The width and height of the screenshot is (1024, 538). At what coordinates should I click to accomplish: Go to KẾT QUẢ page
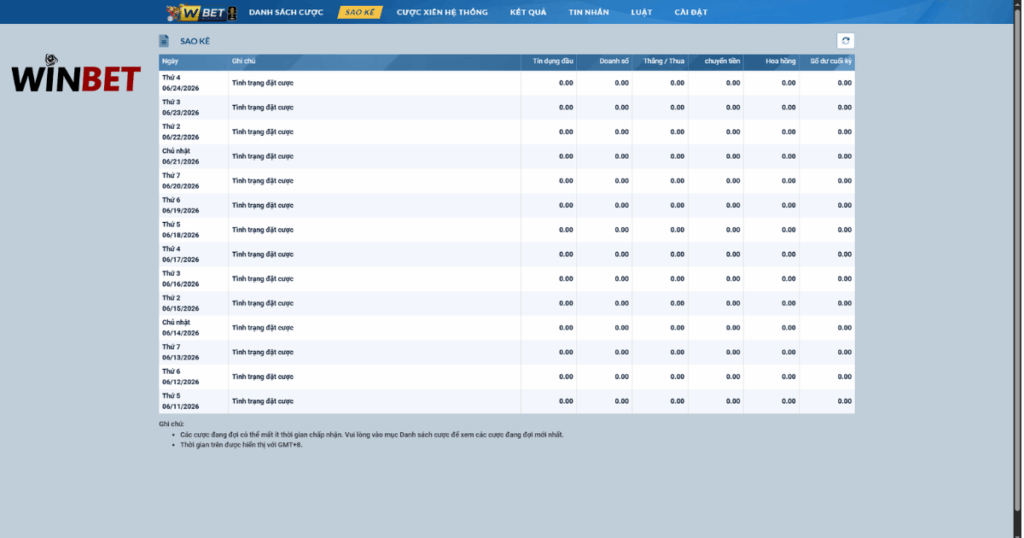tap(528, 12)
